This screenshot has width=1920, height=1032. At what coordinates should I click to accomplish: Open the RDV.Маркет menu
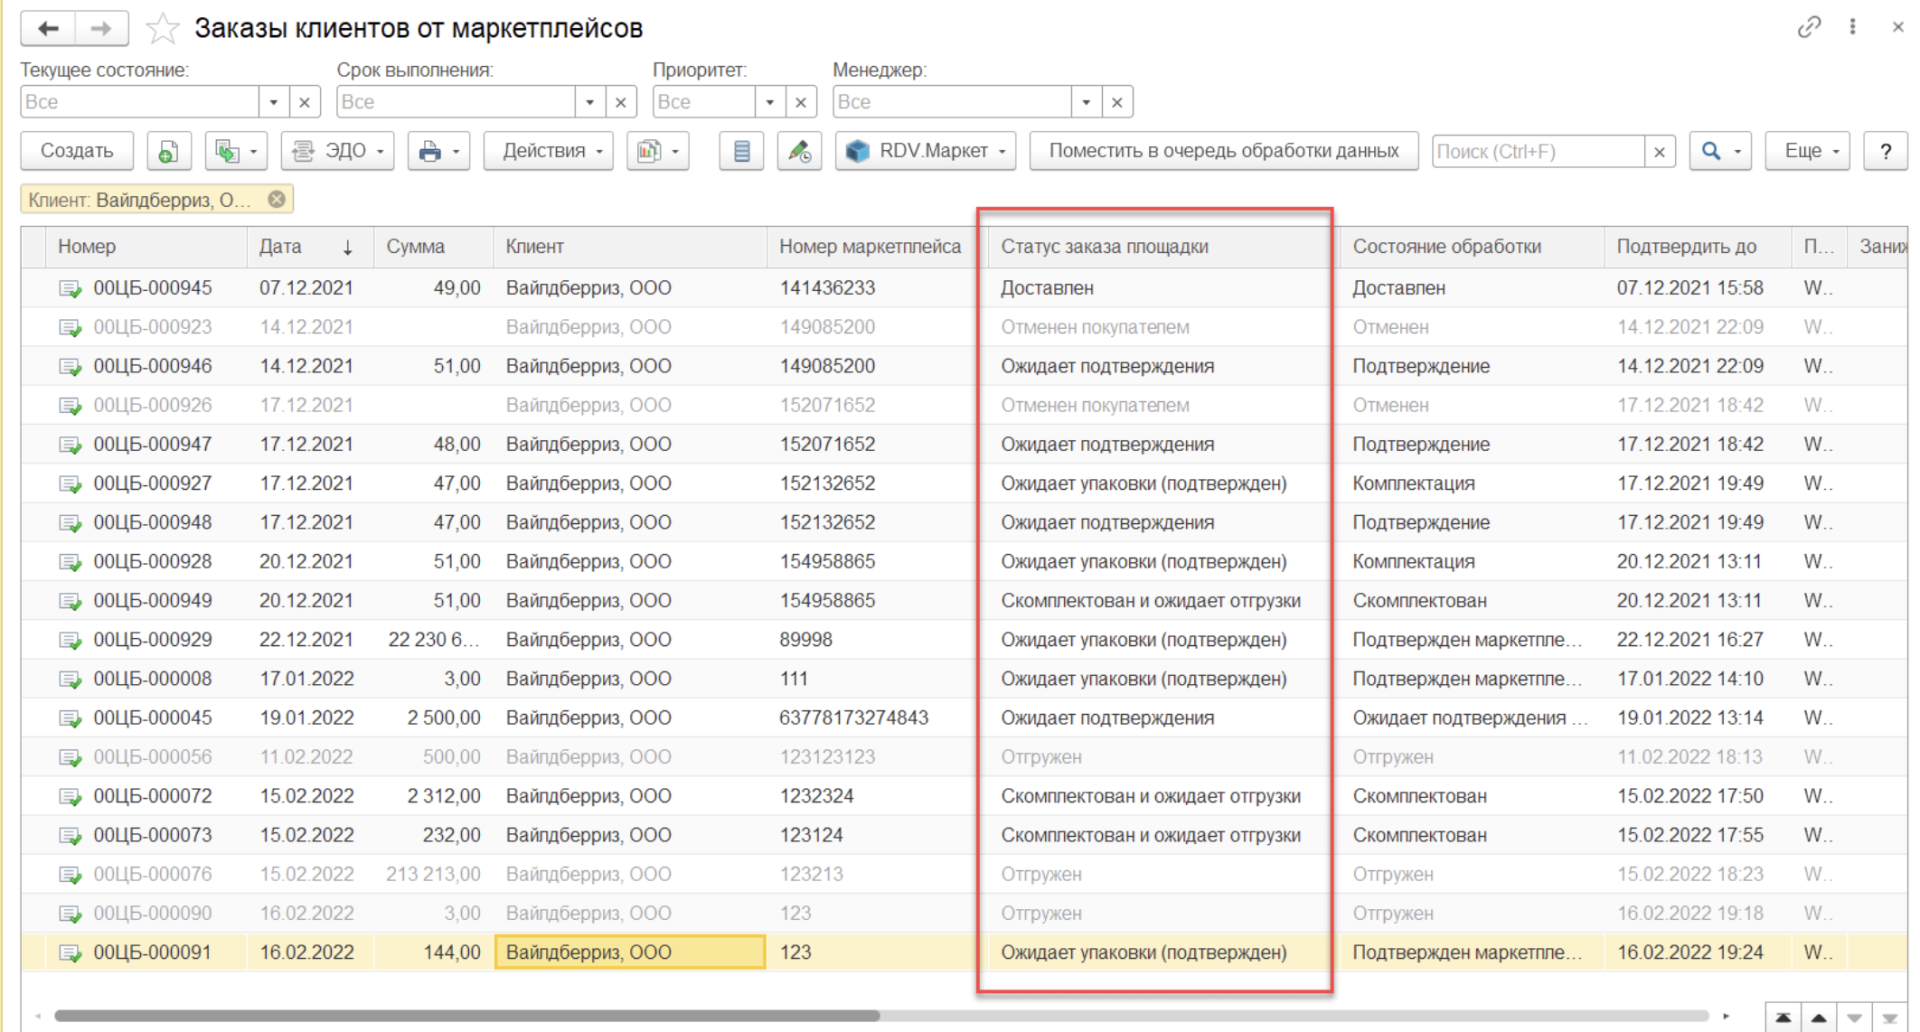coord(925,151)
